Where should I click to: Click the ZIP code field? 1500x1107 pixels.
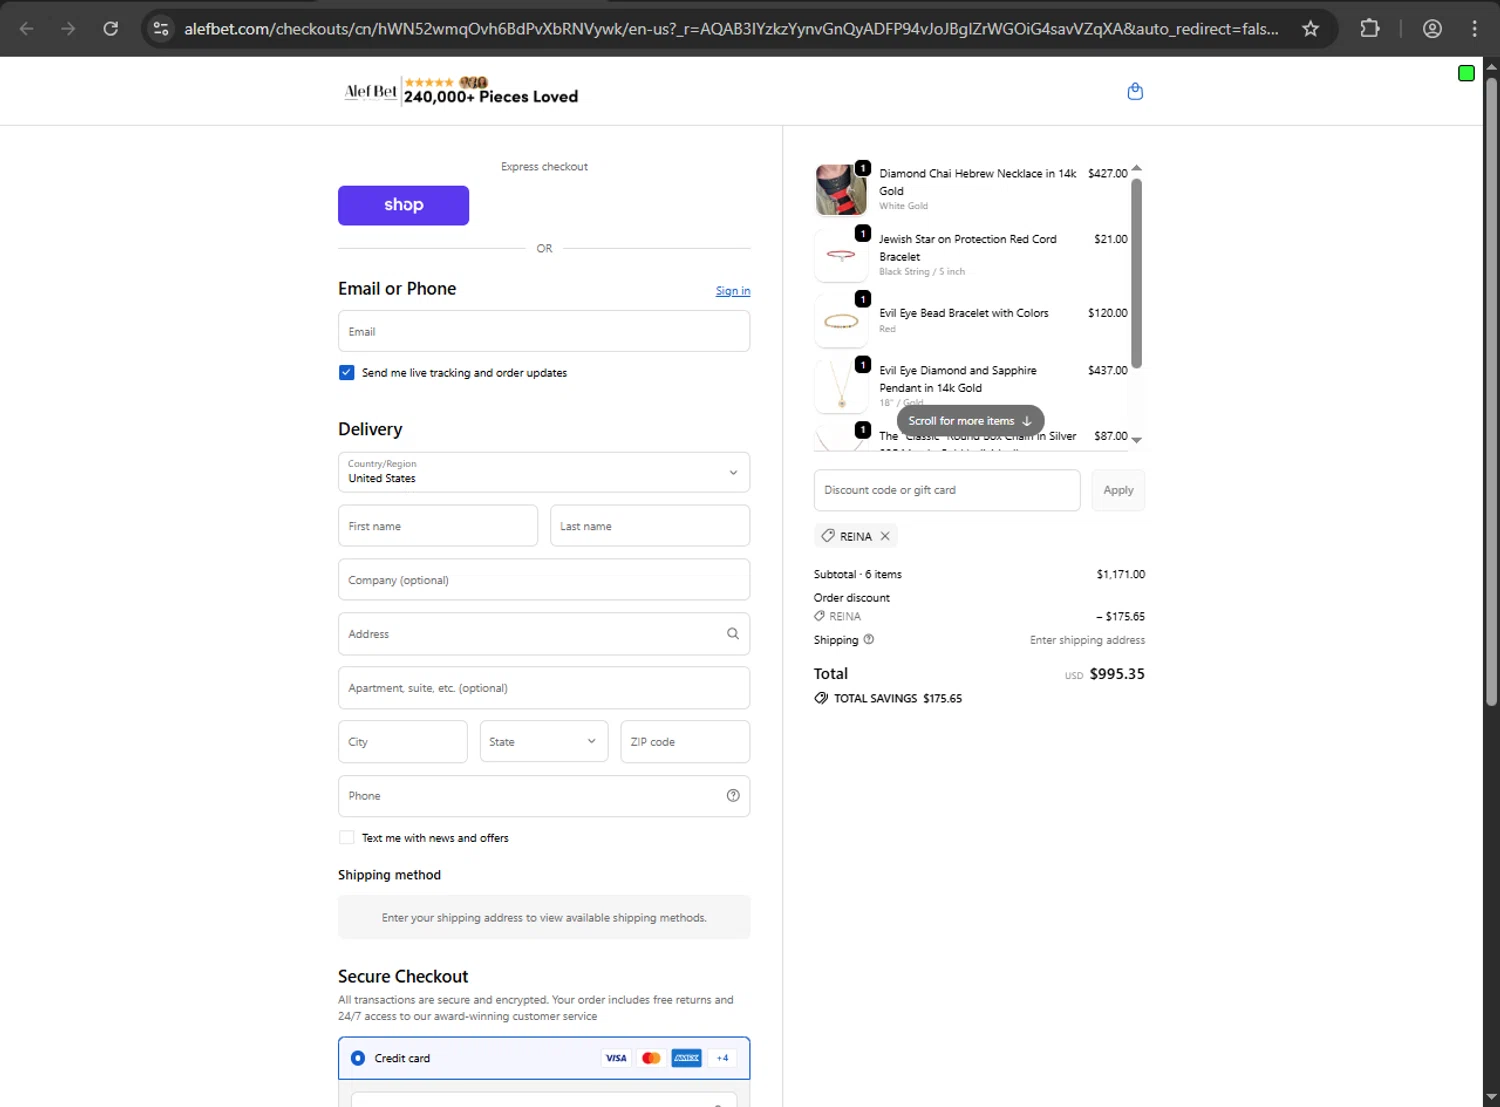pyautogui.click(x=685, y=741)
